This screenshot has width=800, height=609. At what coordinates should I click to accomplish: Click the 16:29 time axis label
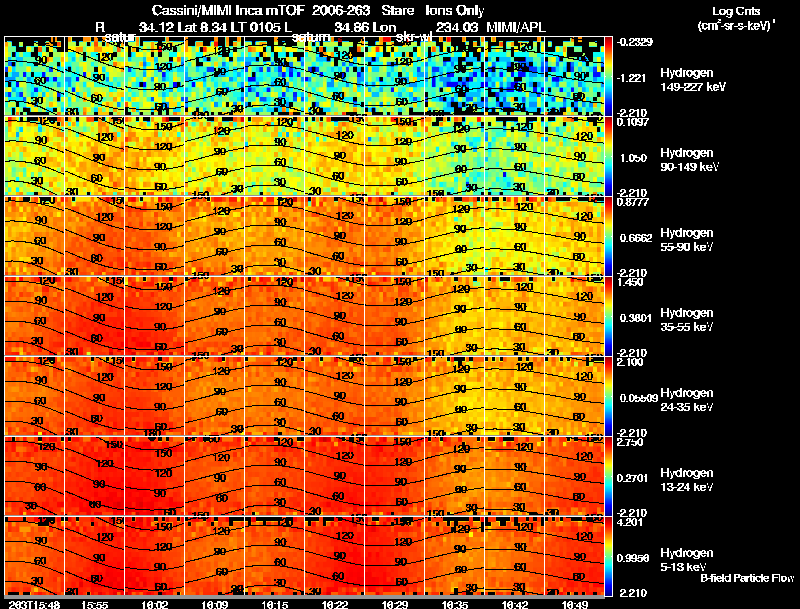394,604
